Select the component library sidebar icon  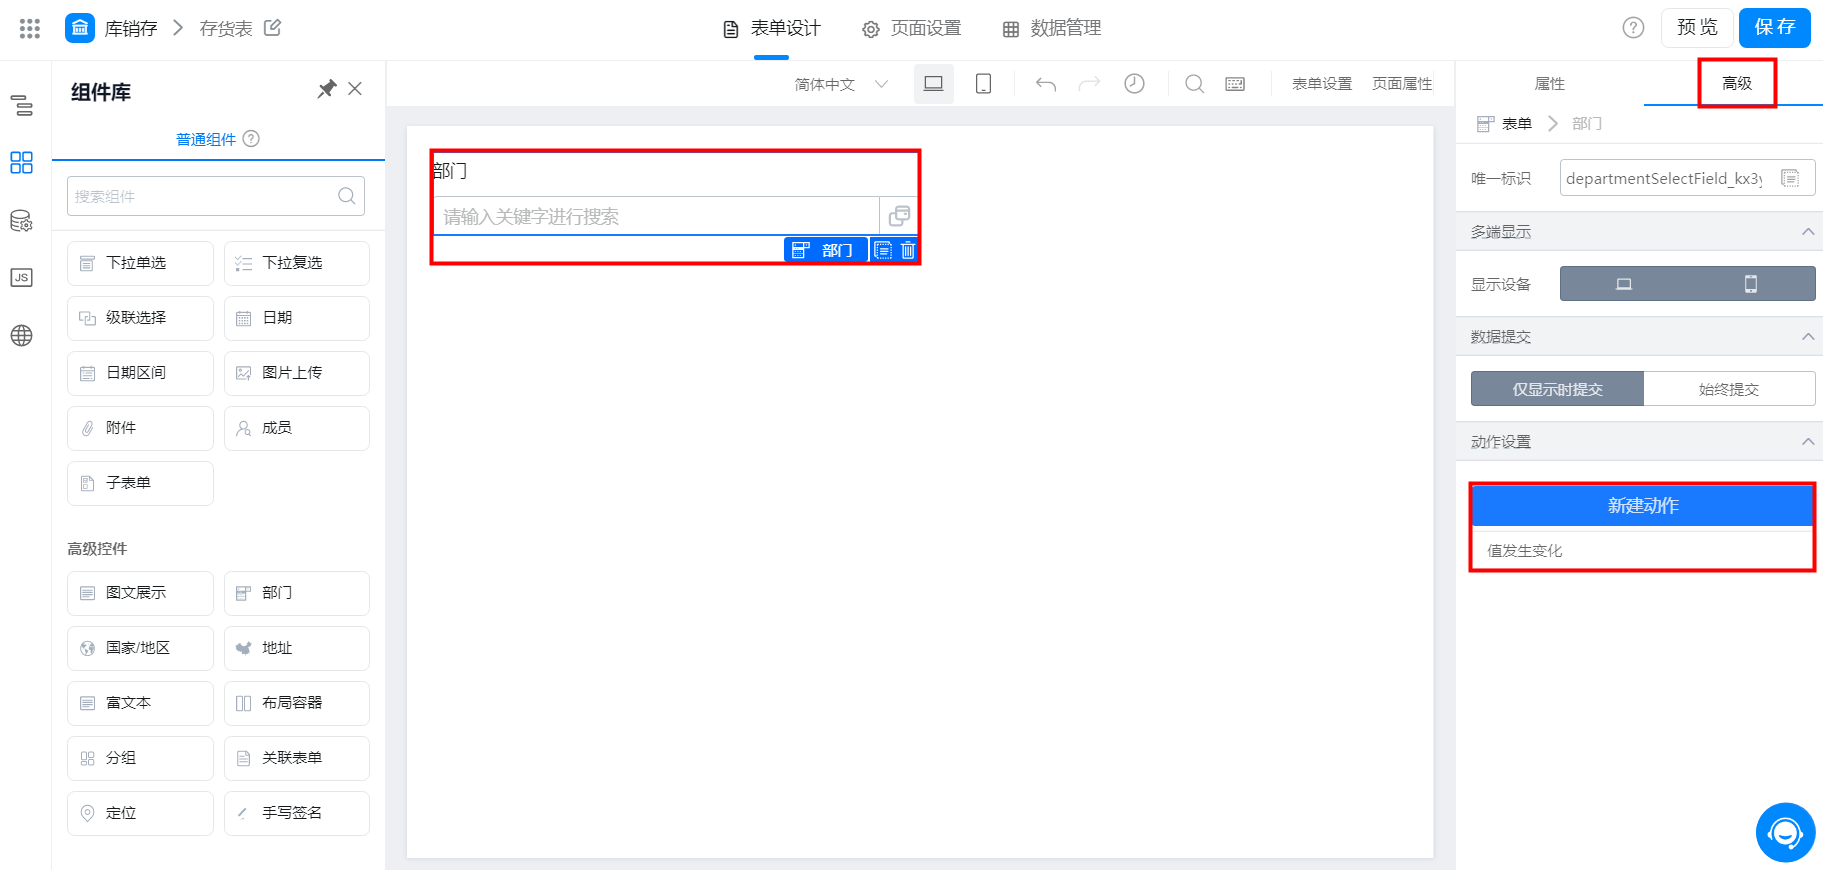coord(22,162)
